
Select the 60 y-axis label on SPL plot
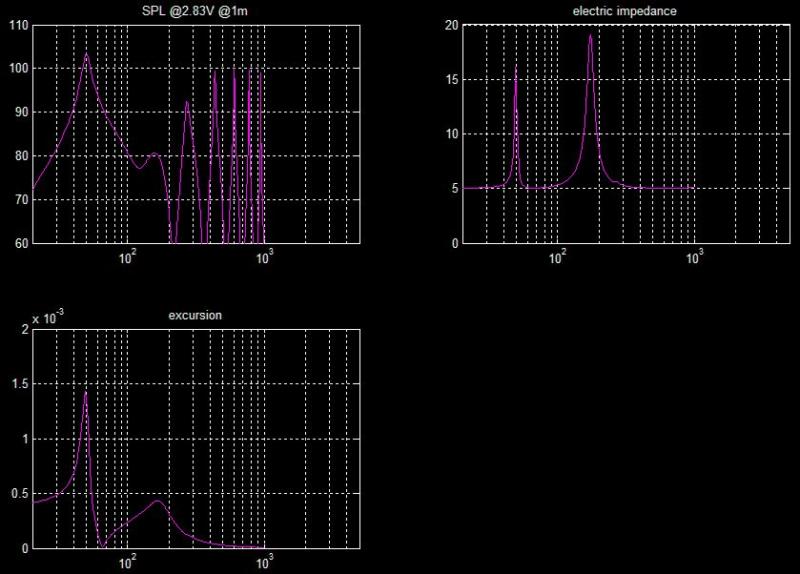[x=22, y=243]
